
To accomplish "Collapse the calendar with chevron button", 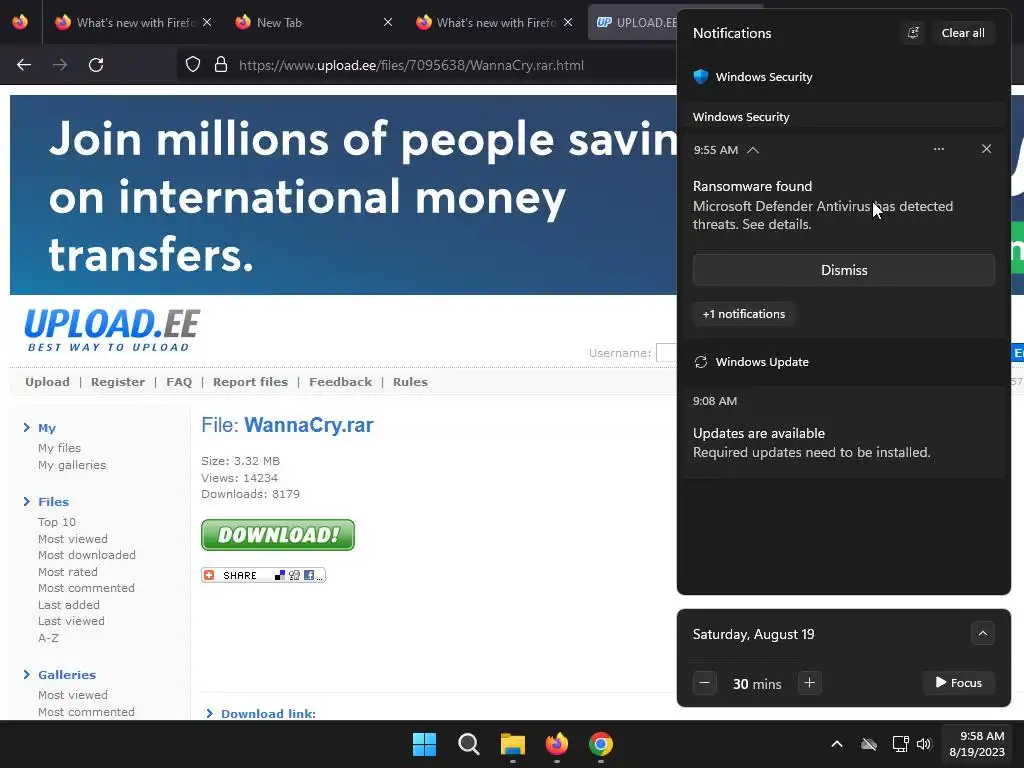I will point(982,633).
